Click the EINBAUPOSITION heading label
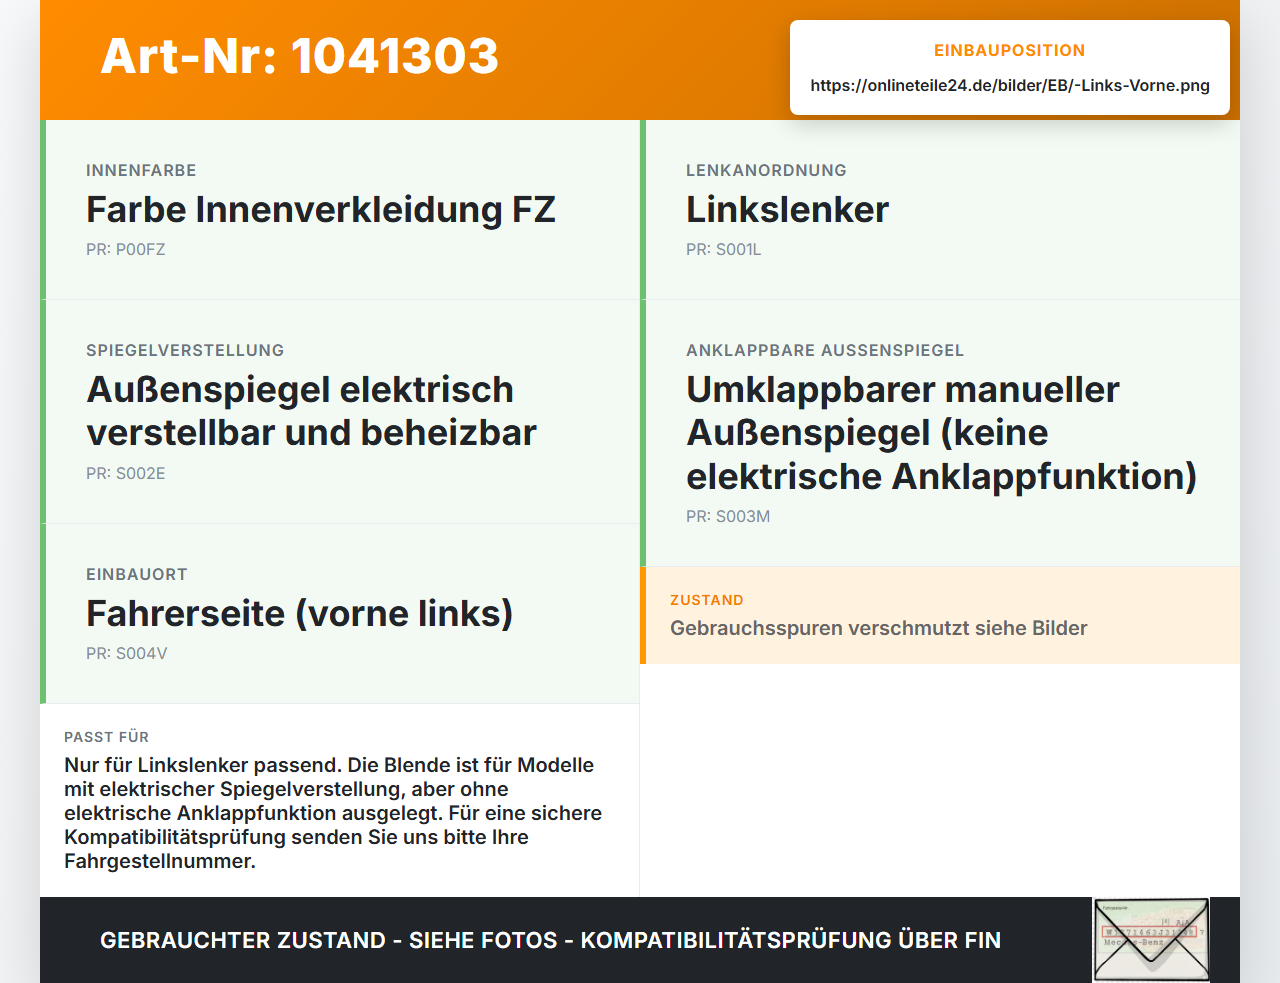The image size is (1280, 983). pos(1010,50)
